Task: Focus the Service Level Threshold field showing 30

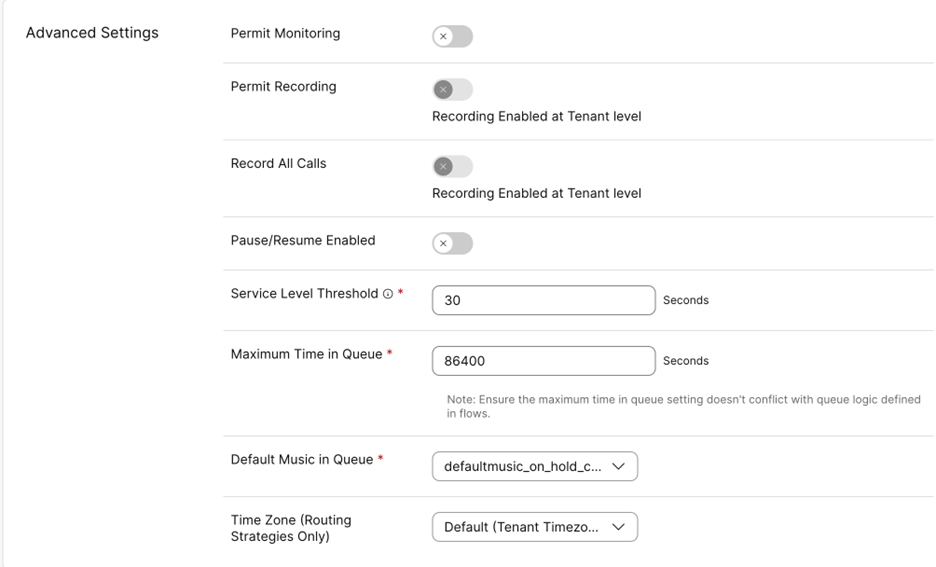Action: tap(544, 300)
